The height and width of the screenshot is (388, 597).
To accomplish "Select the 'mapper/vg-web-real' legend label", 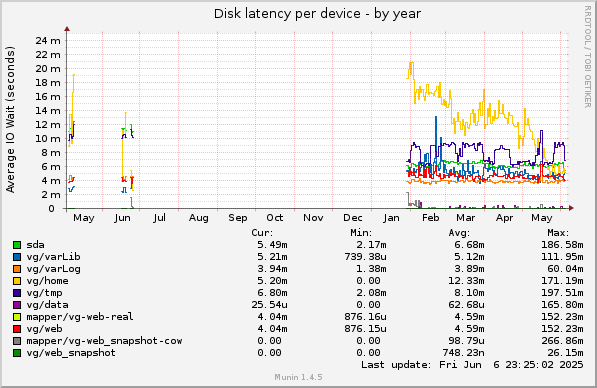I will pos(80,317).
